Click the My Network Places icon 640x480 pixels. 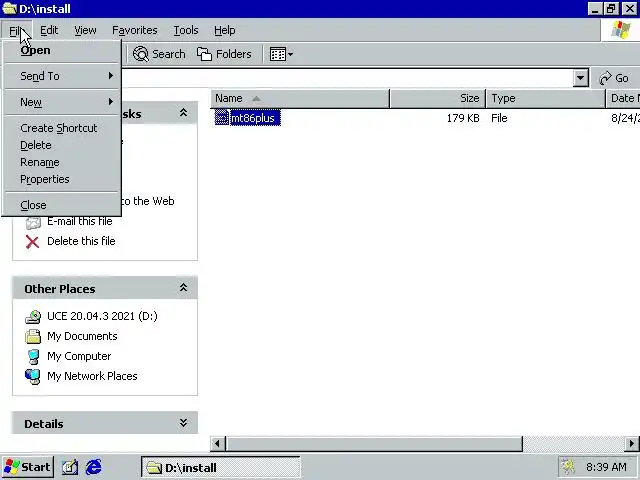(x=33, y=376)
